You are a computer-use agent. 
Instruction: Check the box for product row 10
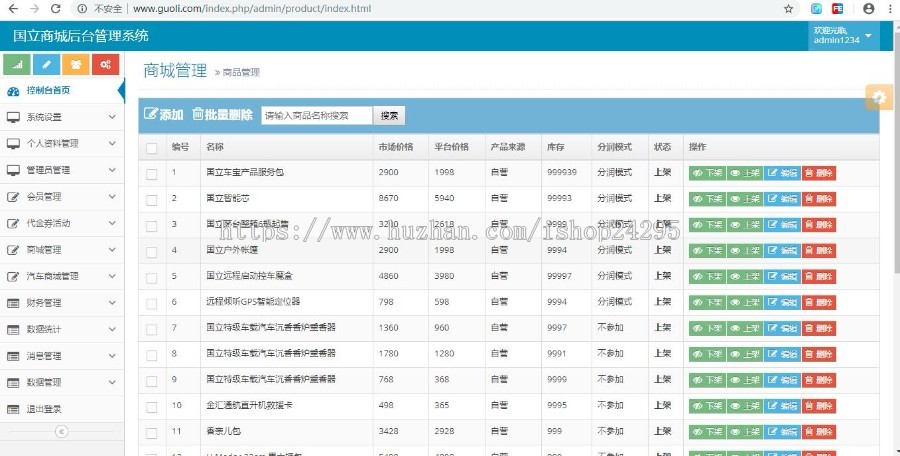click(152, 407)
